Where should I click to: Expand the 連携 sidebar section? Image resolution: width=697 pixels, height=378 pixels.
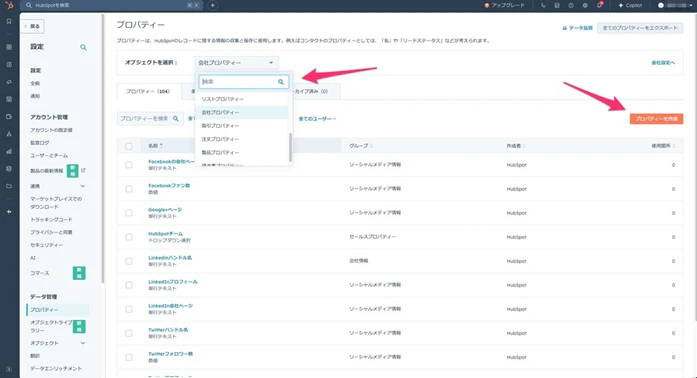coord(83,186)
